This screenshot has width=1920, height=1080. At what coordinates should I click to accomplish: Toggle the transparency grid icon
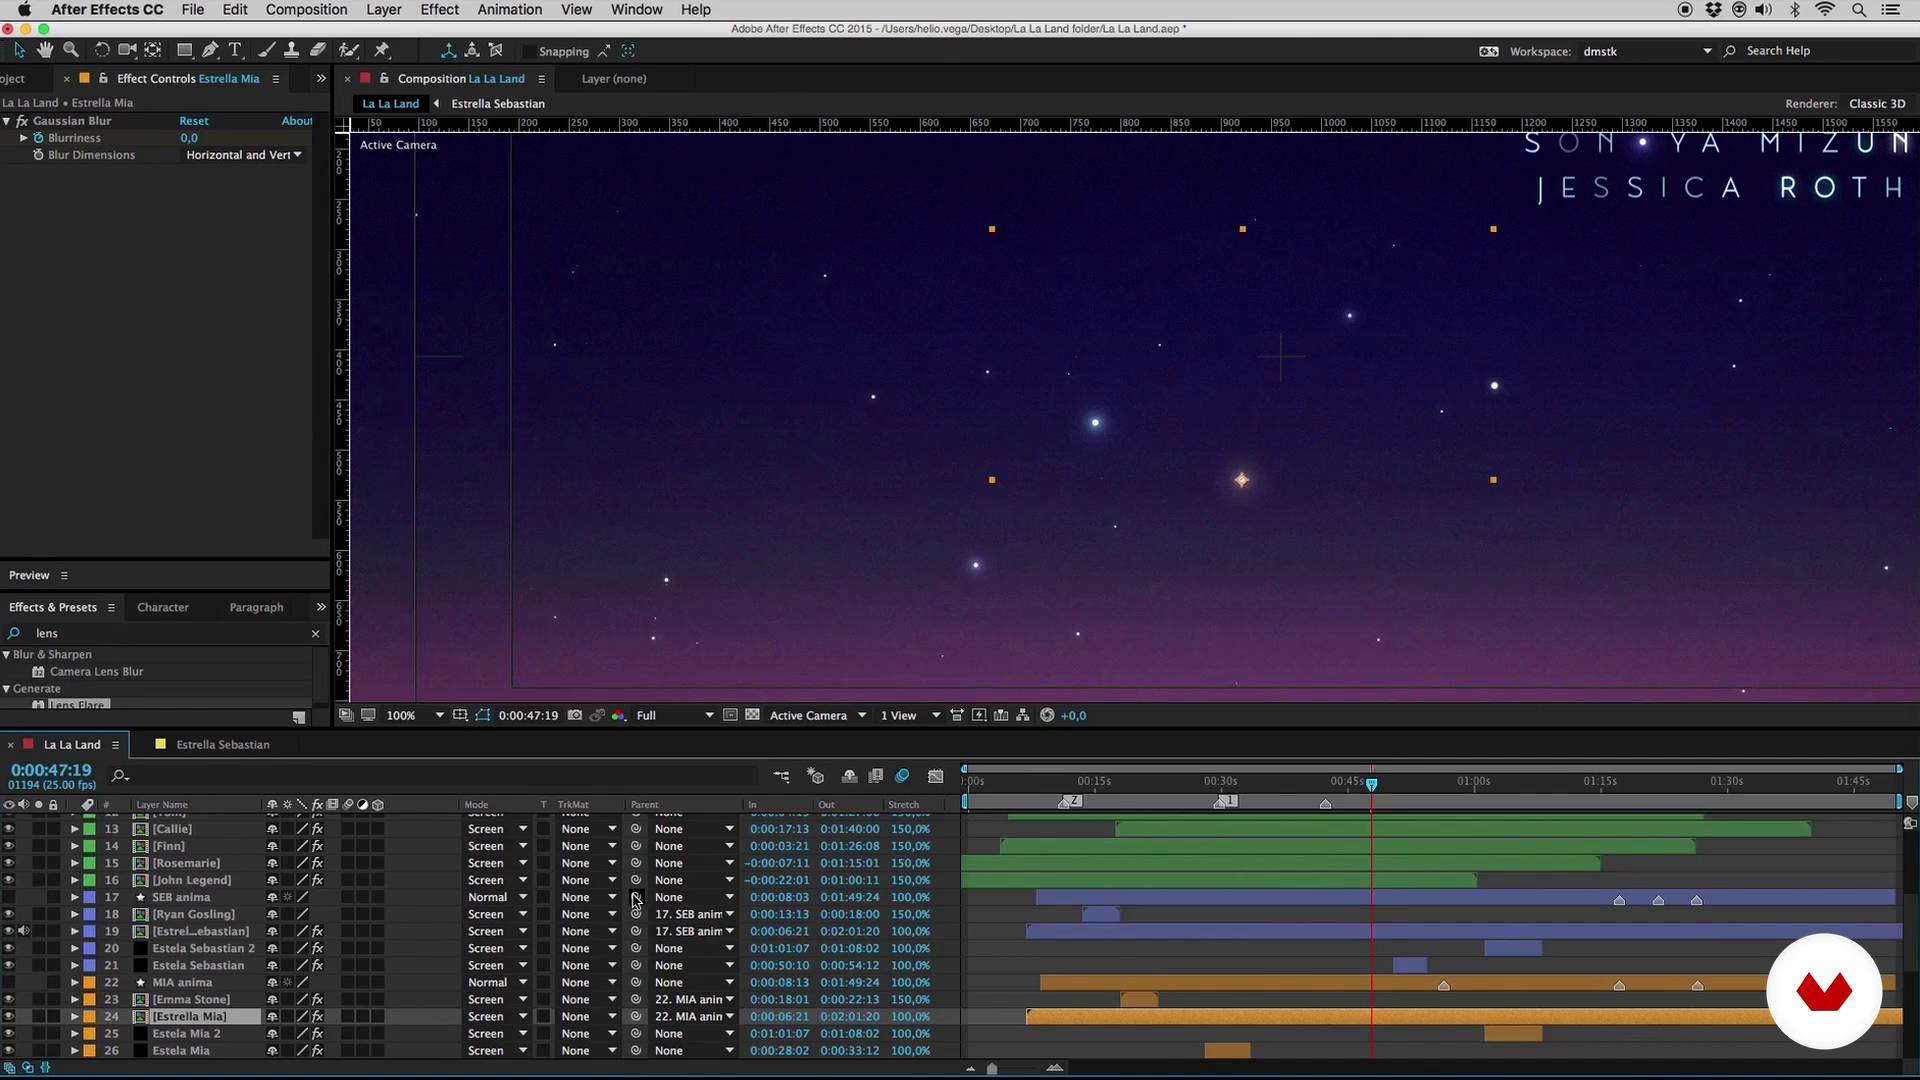[752, 715]
